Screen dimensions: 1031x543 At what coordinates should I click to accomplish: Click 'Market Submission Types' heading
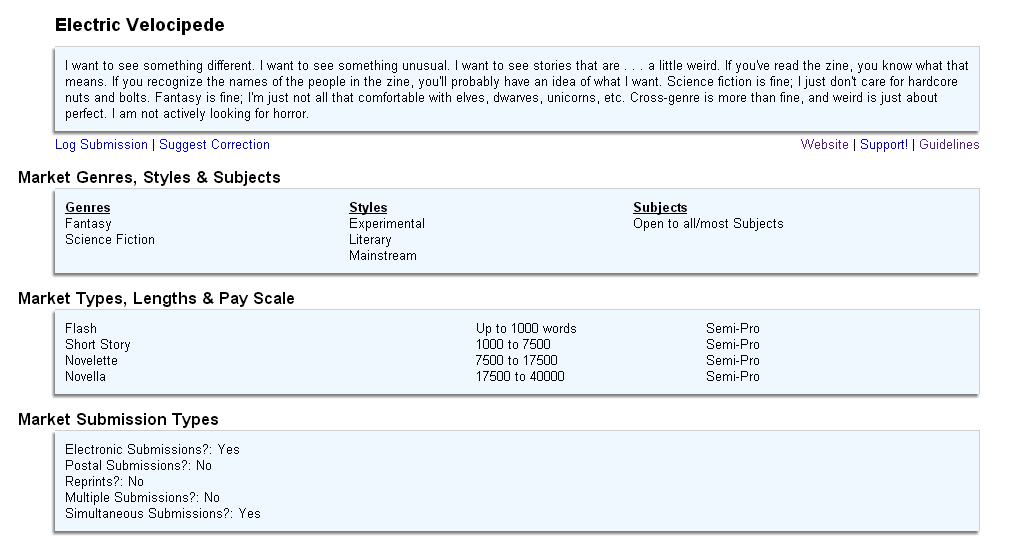pos(118,419)
